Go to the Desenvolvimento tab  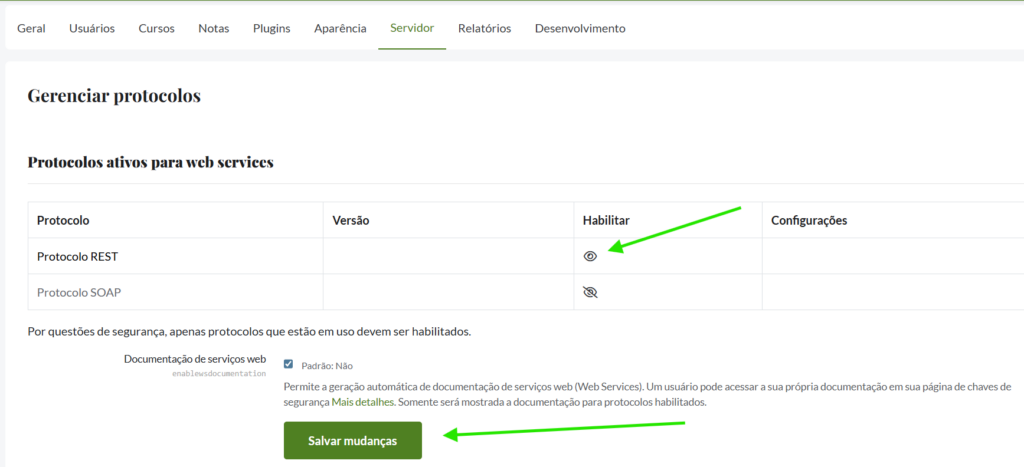(x=580, y=28)
